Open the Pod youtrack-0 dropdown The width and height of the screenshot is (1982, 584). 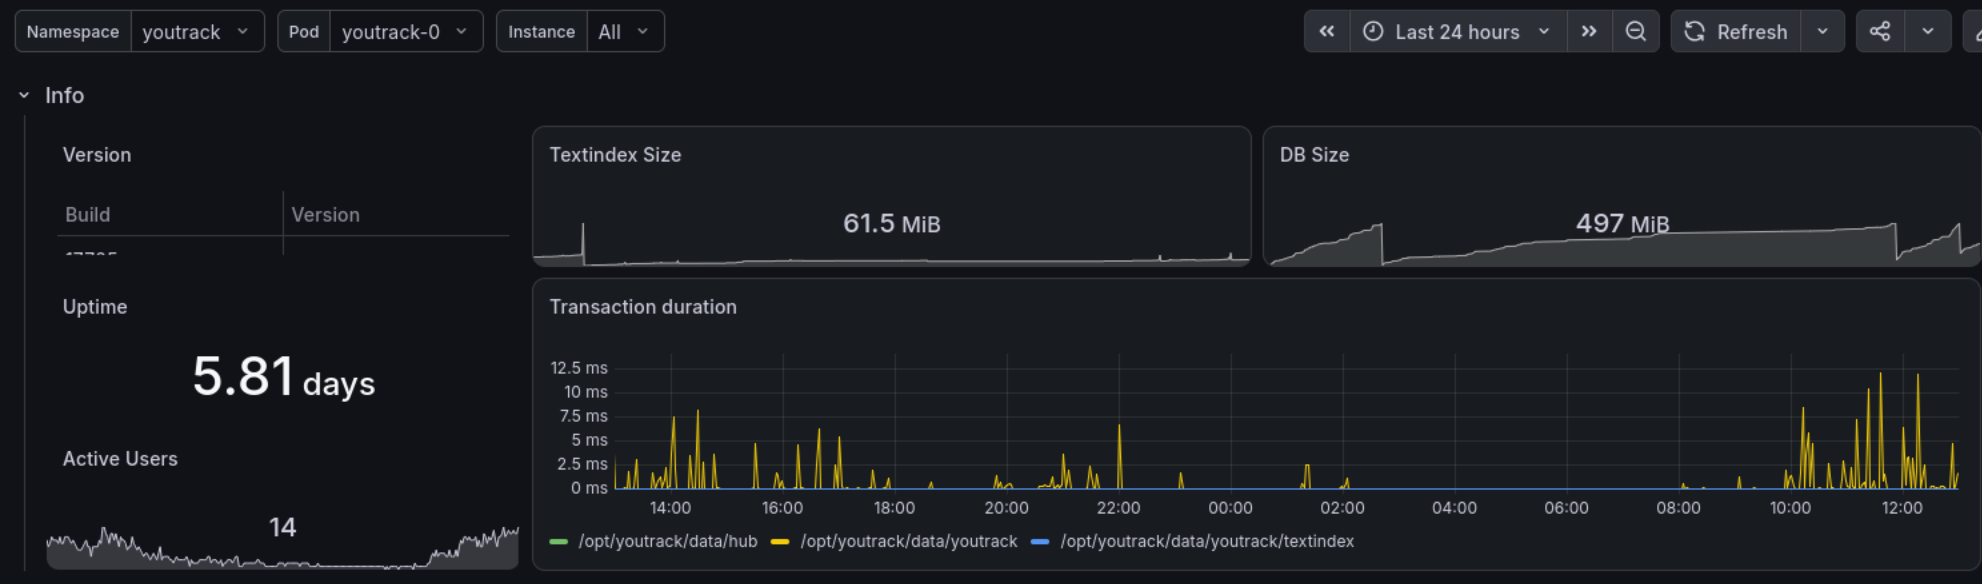(405, 31)
